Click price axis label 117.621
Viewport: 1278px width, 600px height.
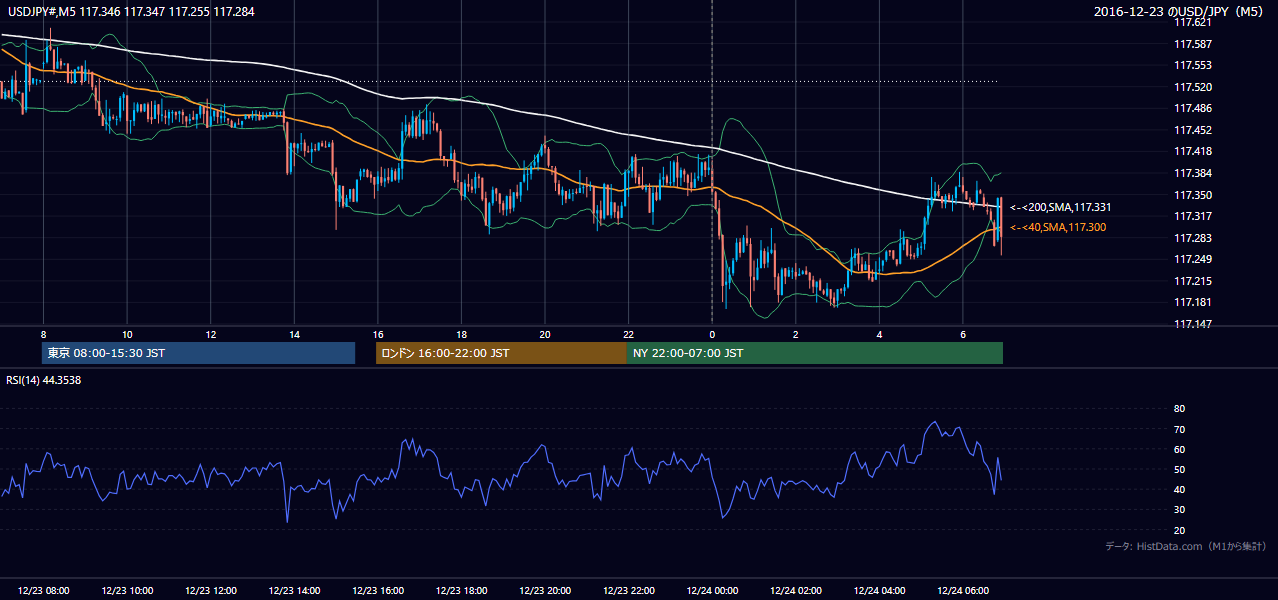pyautogui.click(x=1192, y=22)
